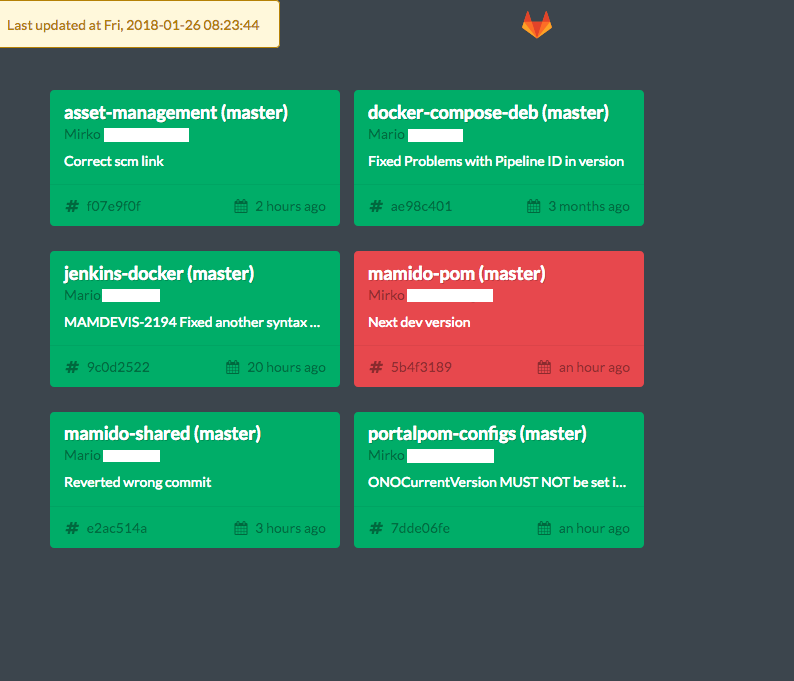Select message Fixed Problems with Pipeline ID
This screenshot has width=794, height=681.
pos(496,161)
